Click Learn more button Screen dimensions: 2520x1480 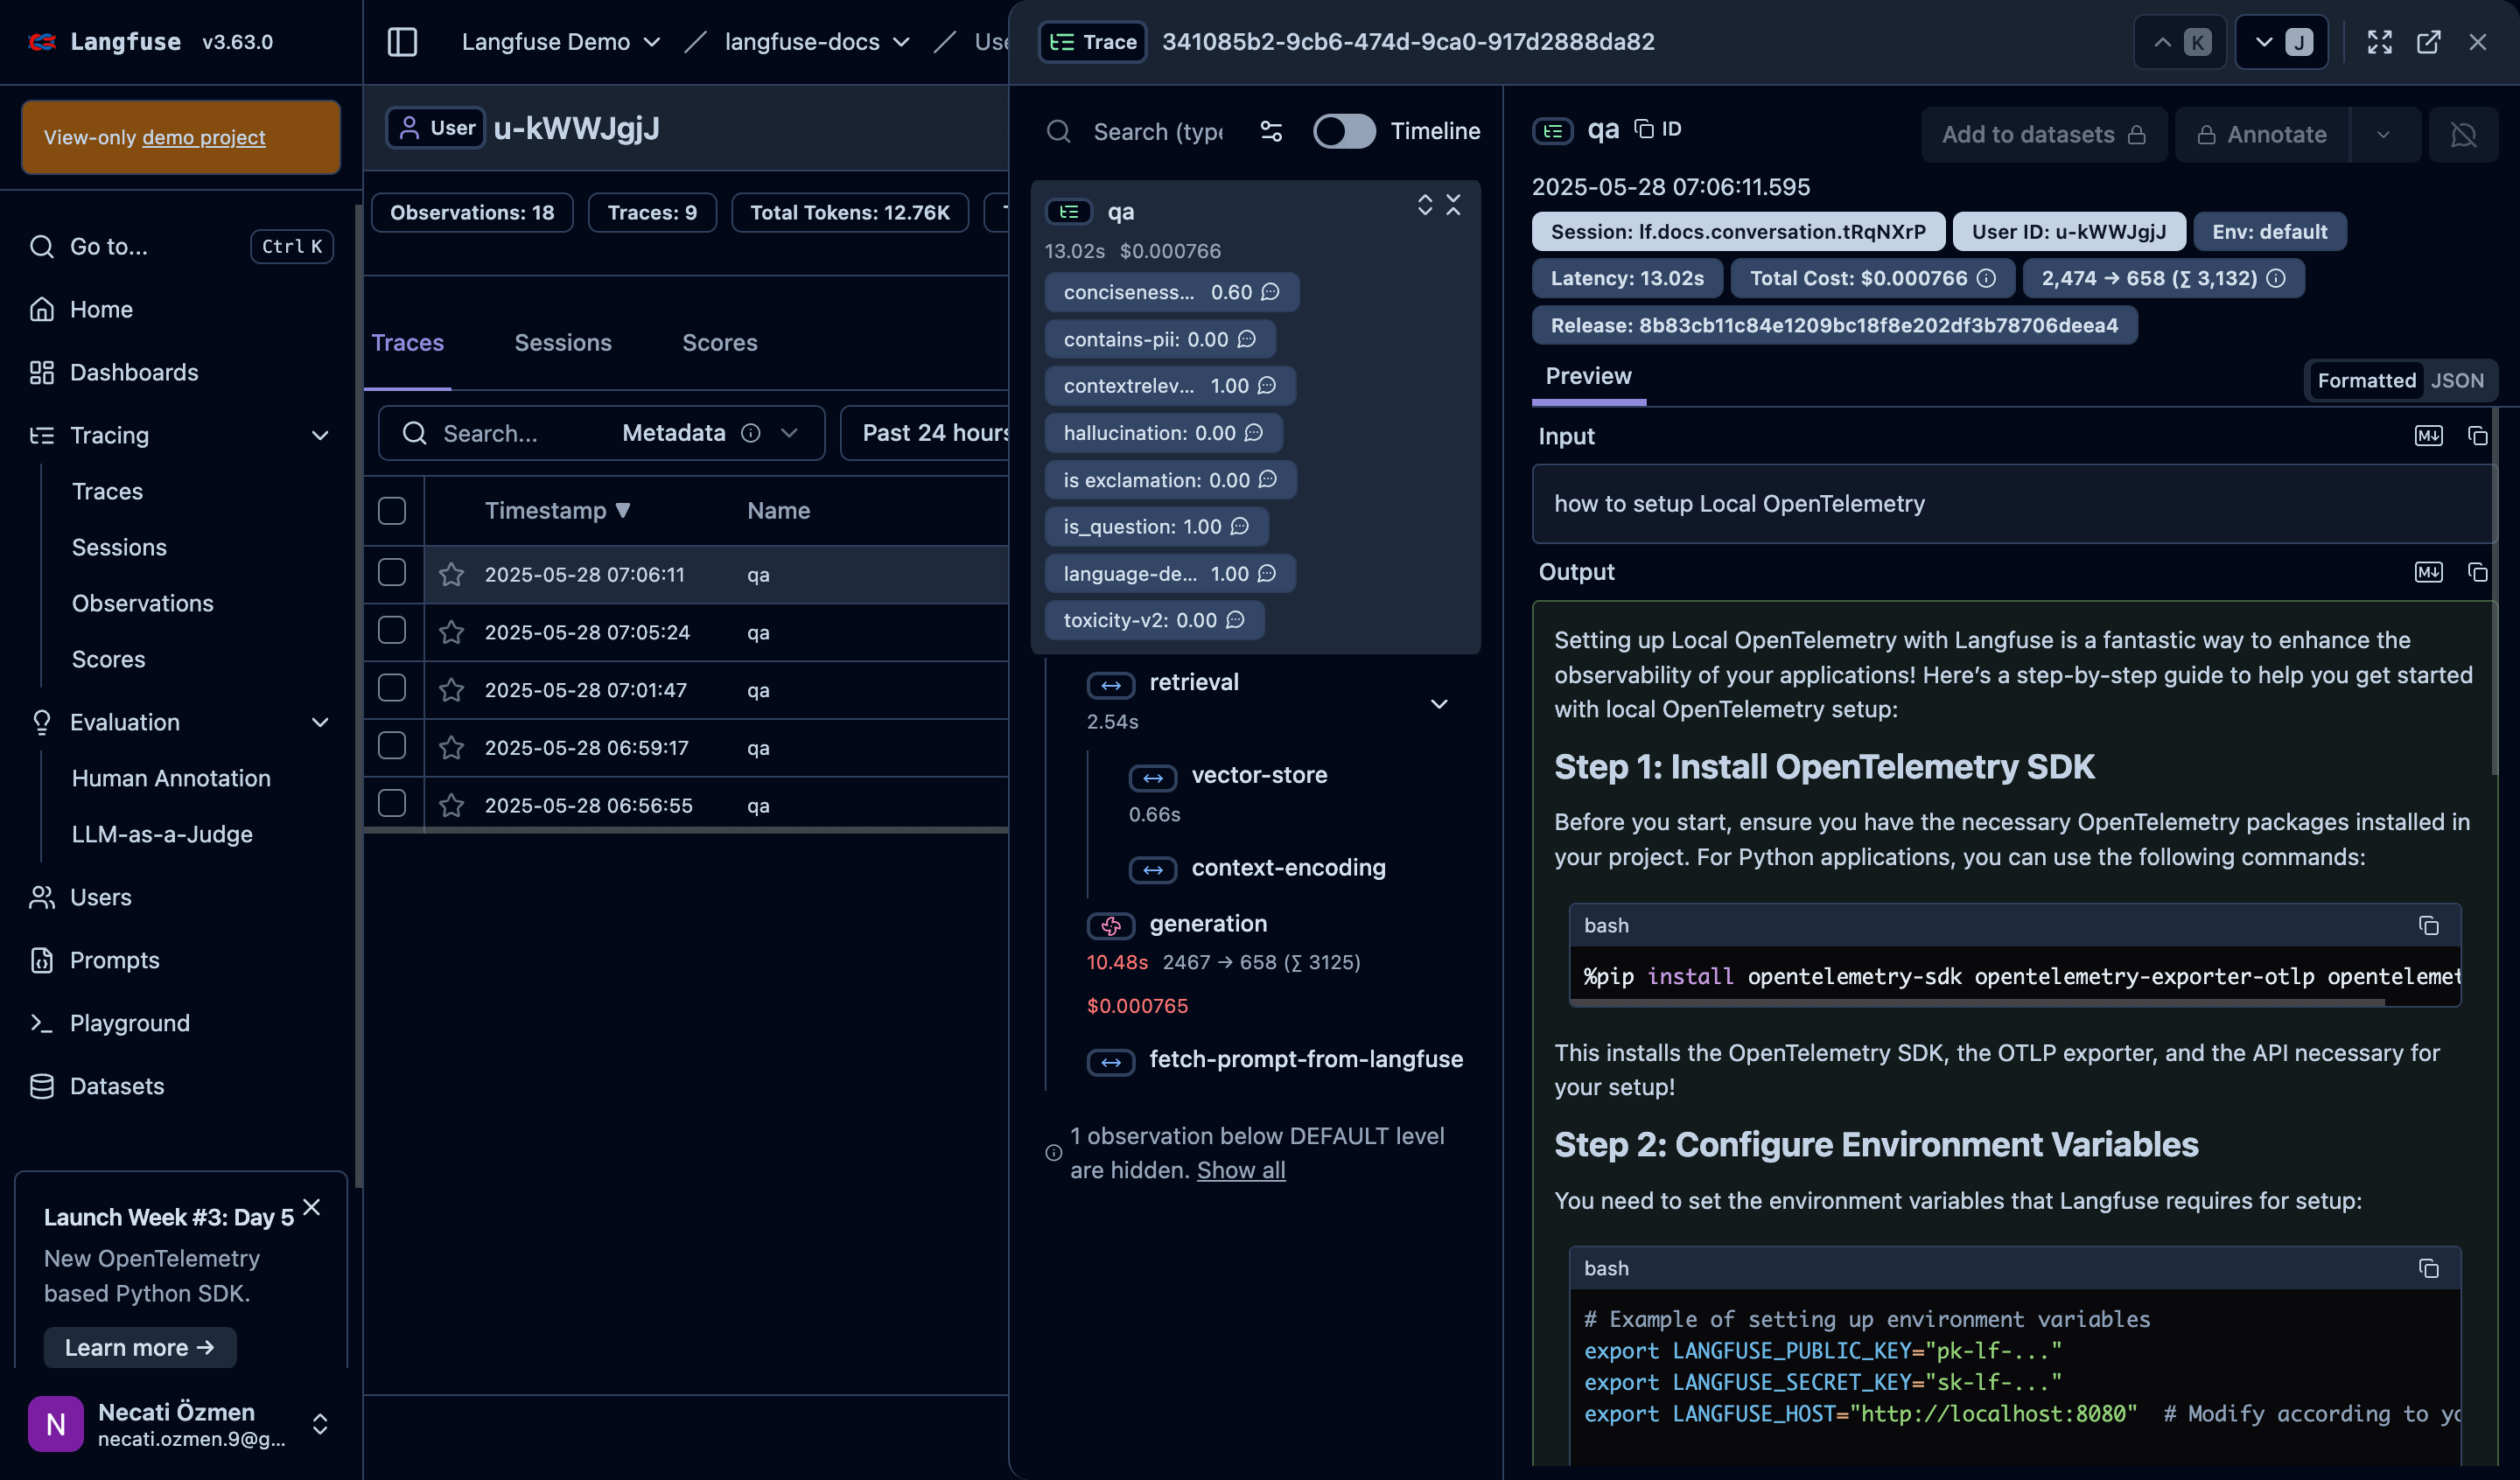click(x=140, y=1347)
